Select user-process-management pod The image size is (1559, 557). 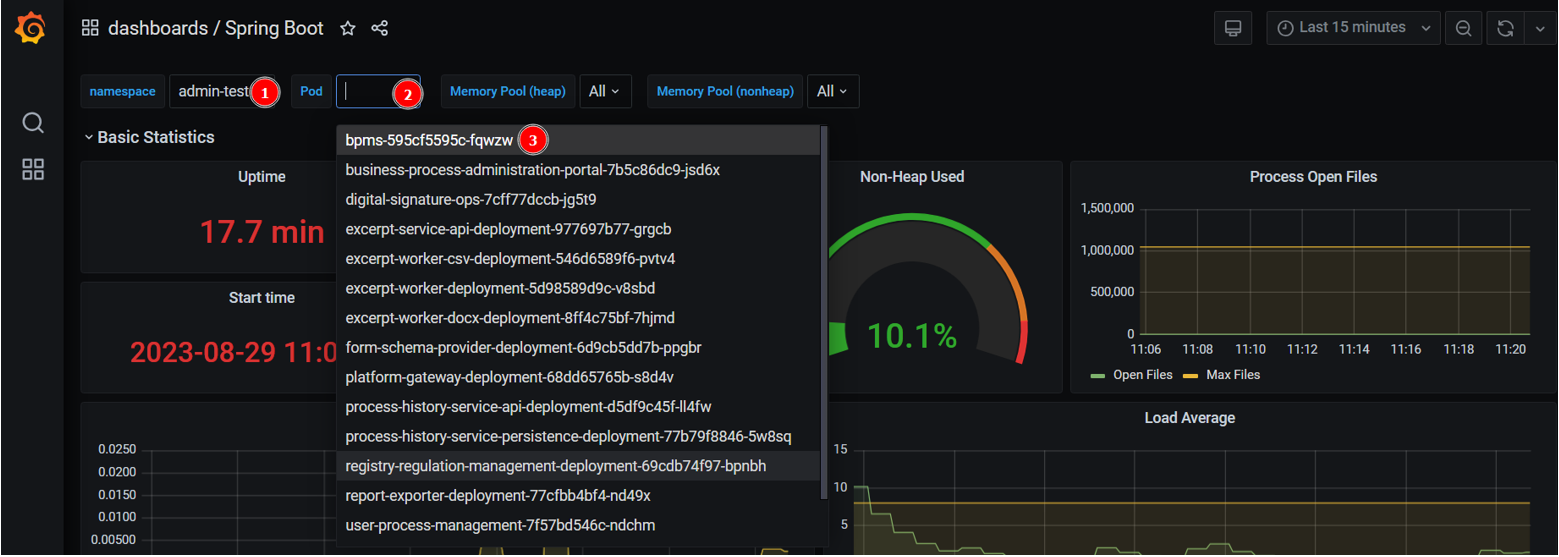point(578,525)
